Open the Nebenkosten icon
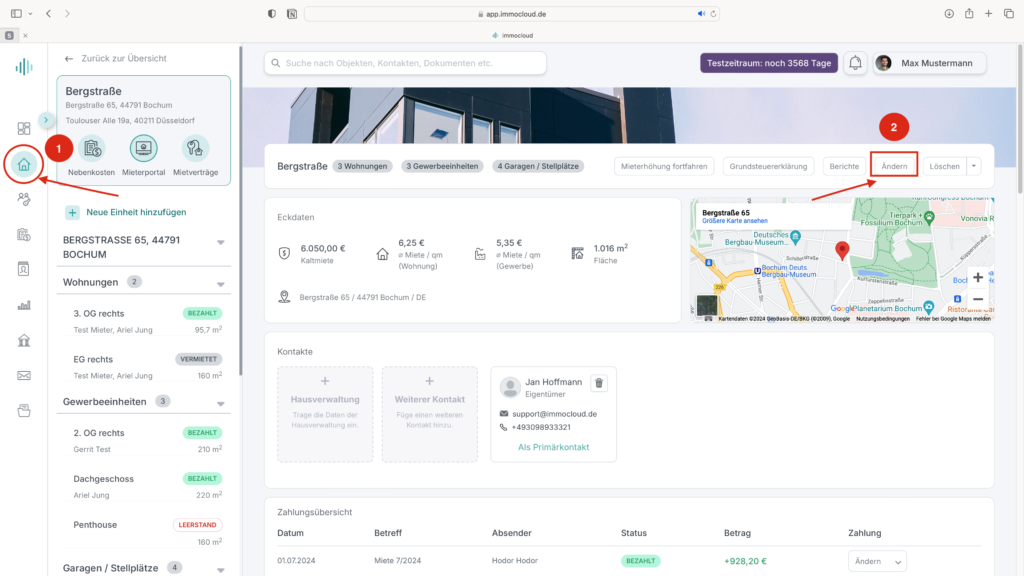The width and height of the screenshot is (1024, 576). pos(91,148)
